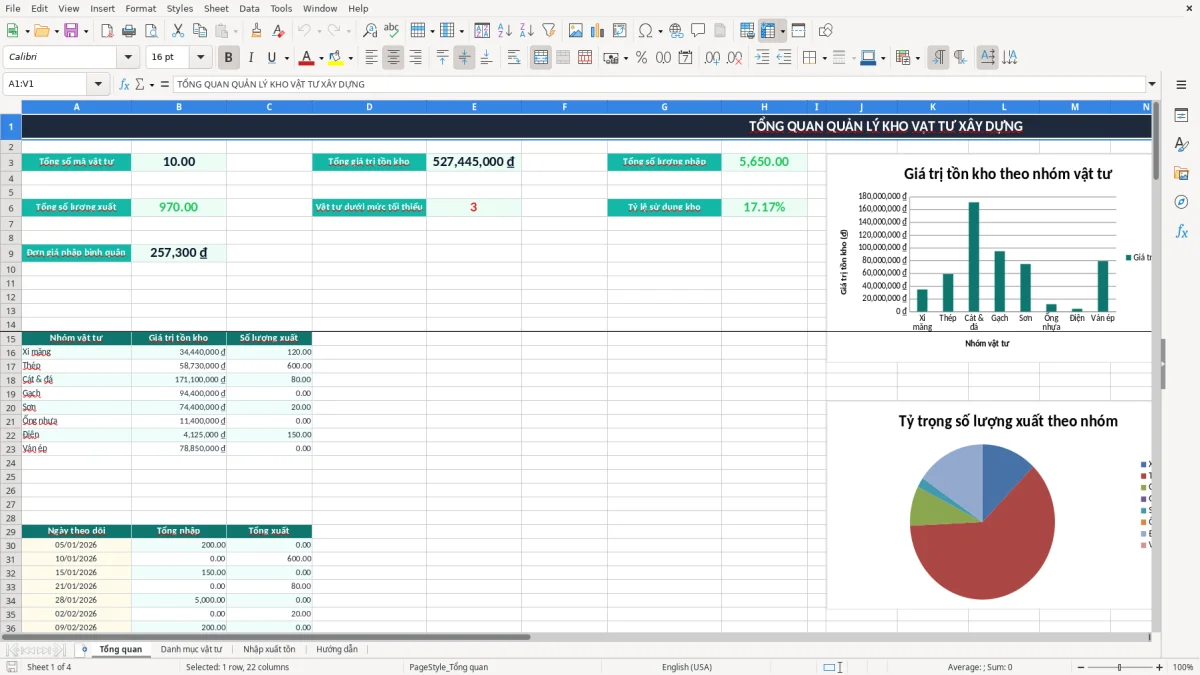
Task: Click Sort Descending icon
Action: (x=527, y=31)
